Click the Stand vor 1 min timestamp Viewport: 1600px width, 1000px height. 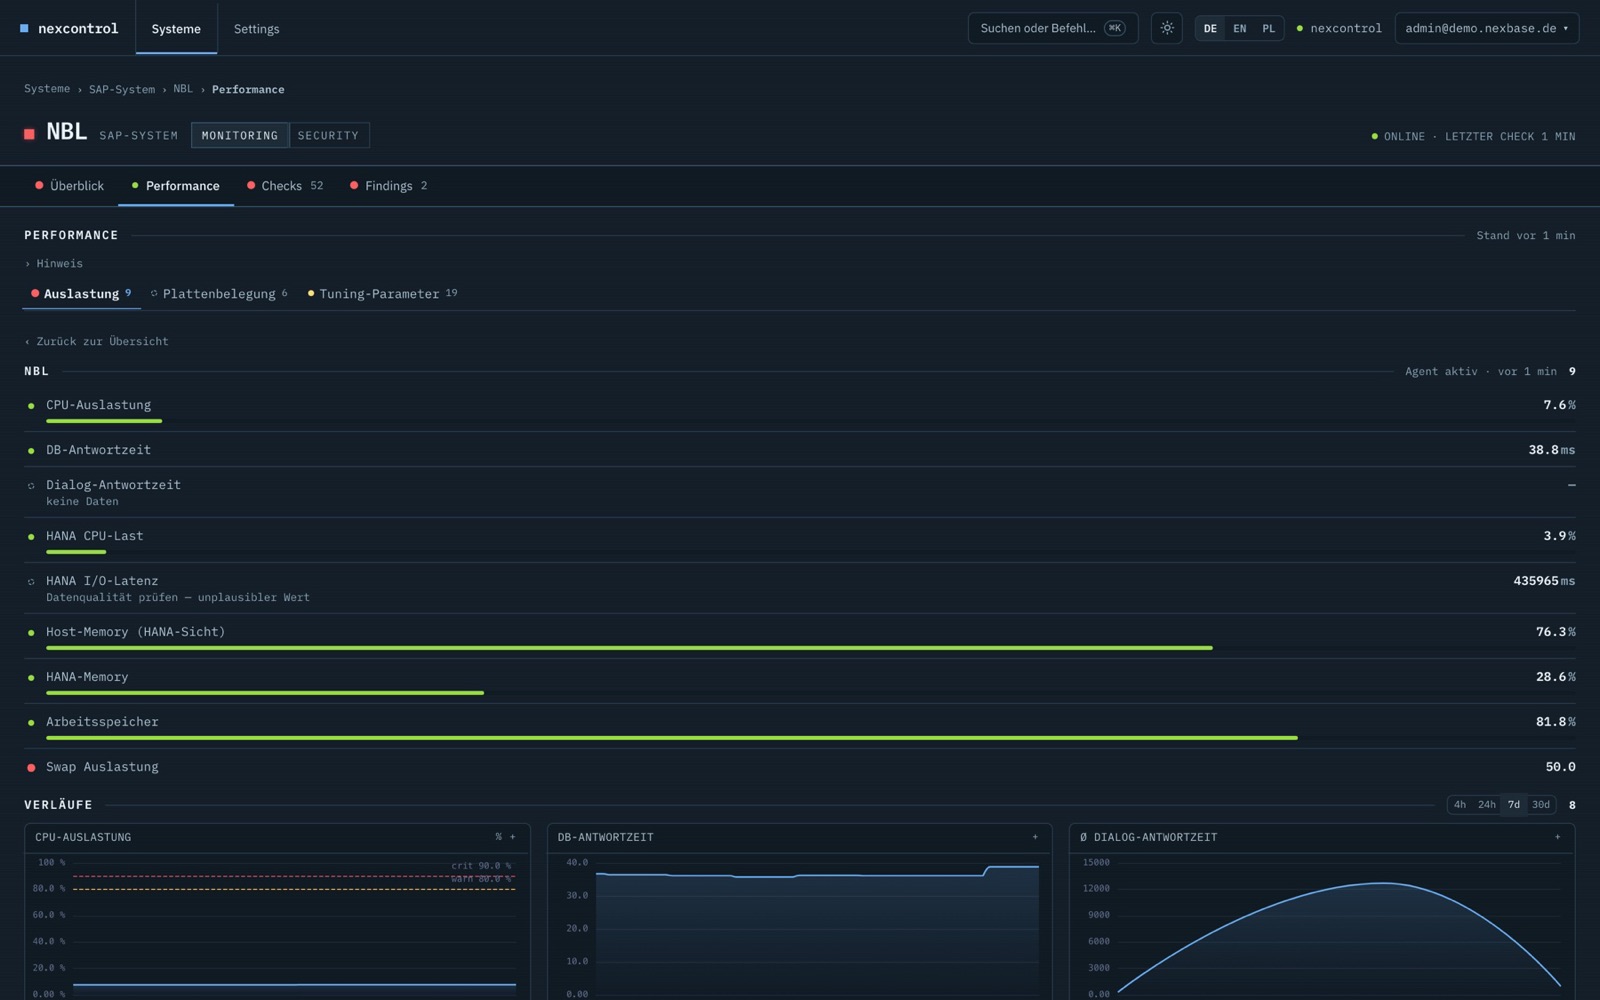click(1525, 236)
